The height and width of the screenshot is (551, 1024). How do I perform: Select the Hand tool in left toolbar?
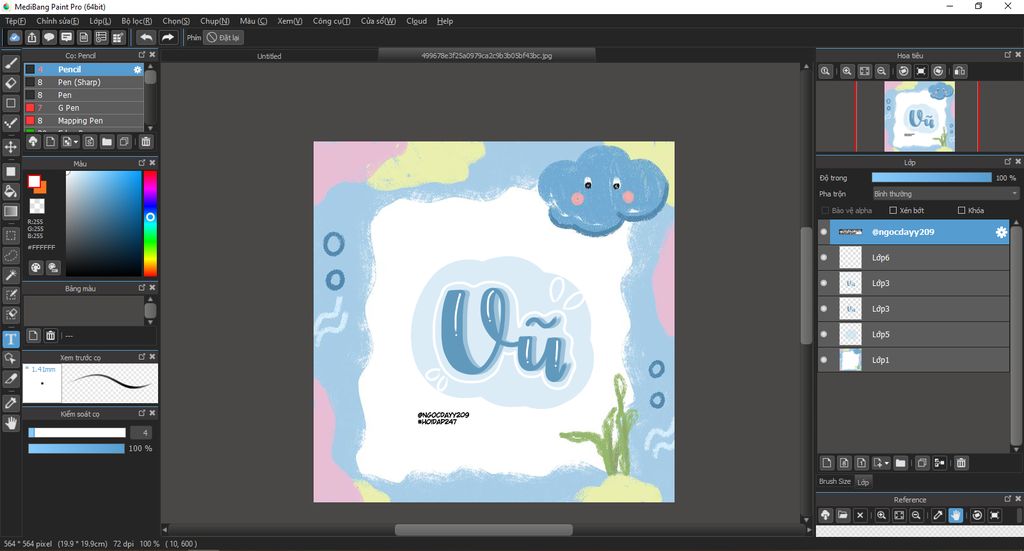pos(10,423)
